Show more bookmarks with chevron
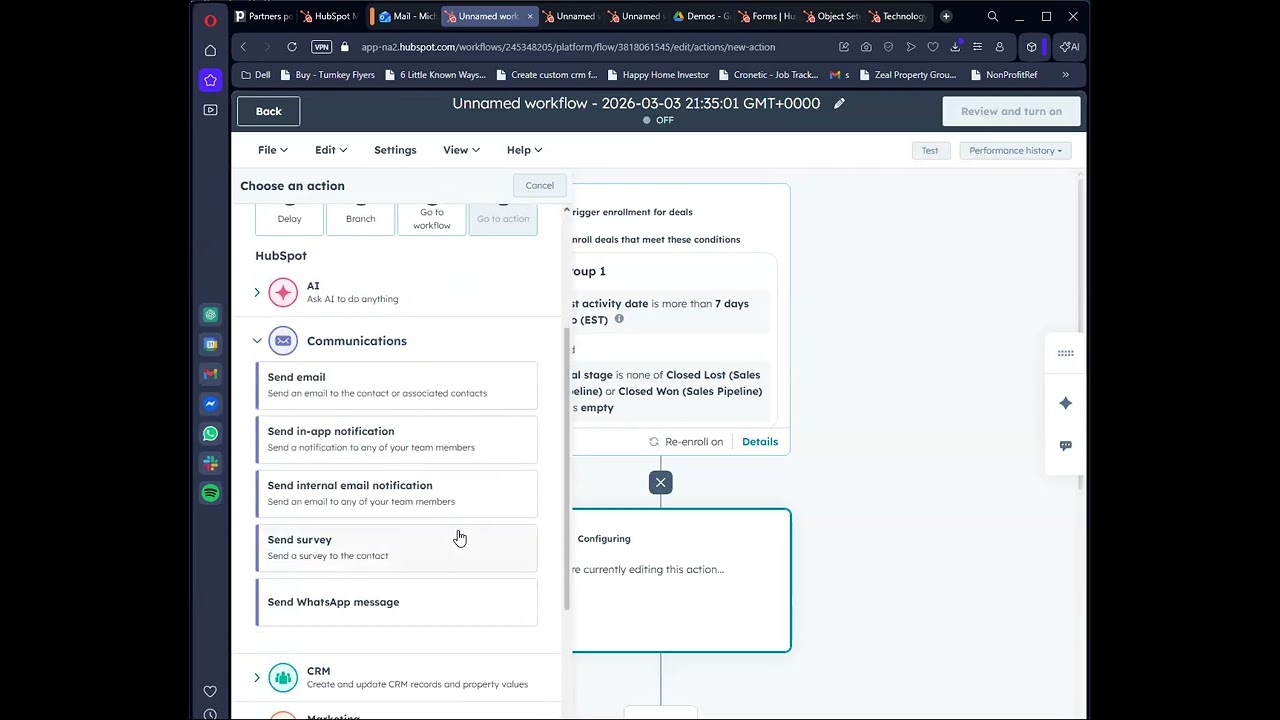 [1065, 75]
